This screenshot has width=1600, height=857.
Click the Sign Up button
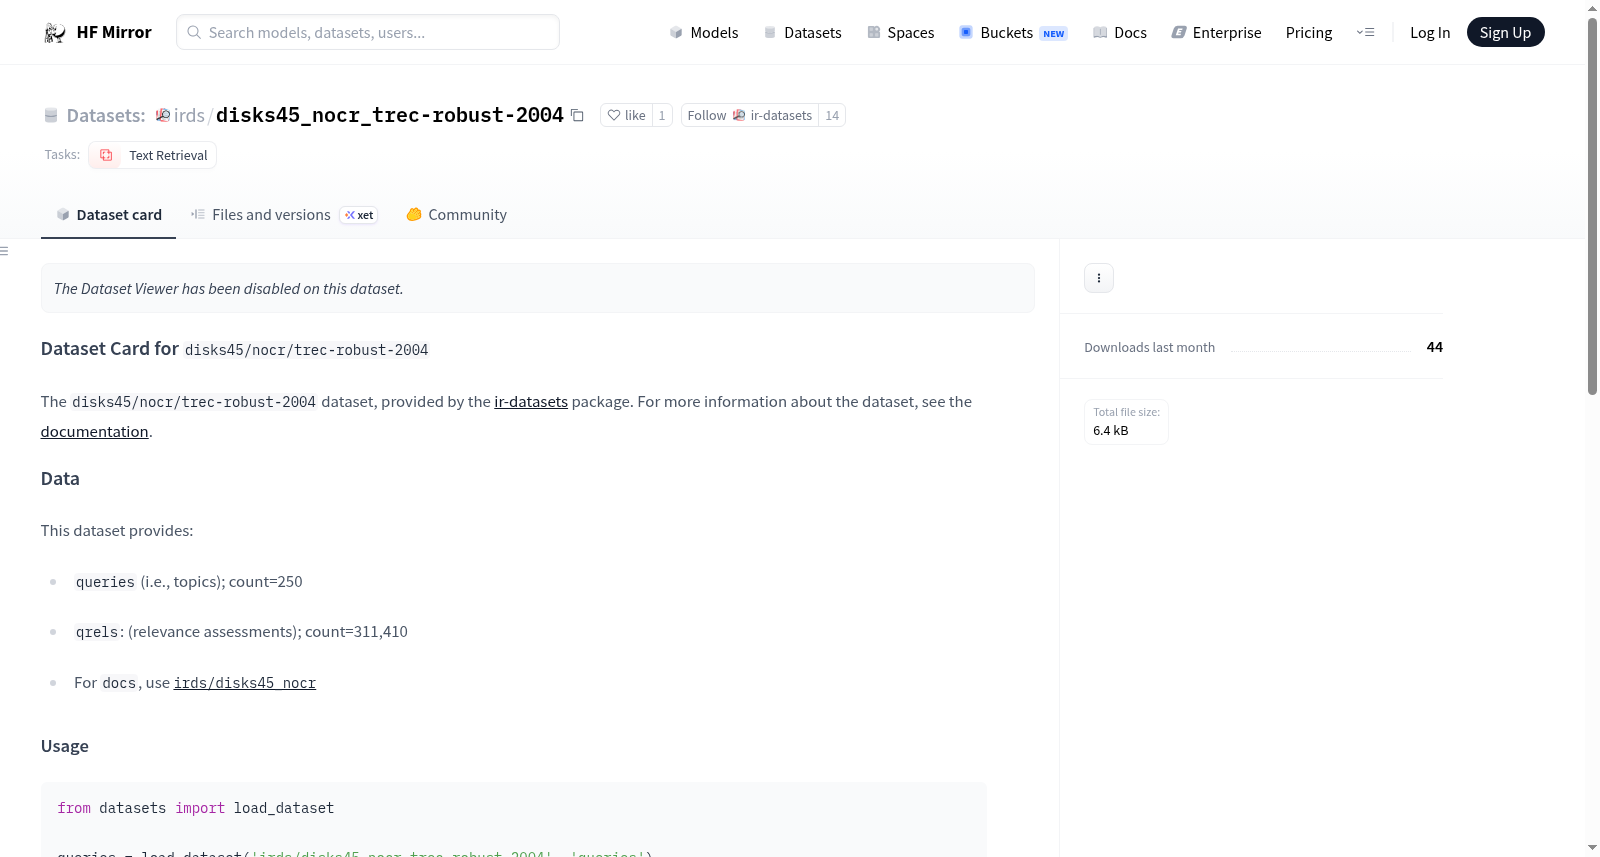pos(1505,33)
